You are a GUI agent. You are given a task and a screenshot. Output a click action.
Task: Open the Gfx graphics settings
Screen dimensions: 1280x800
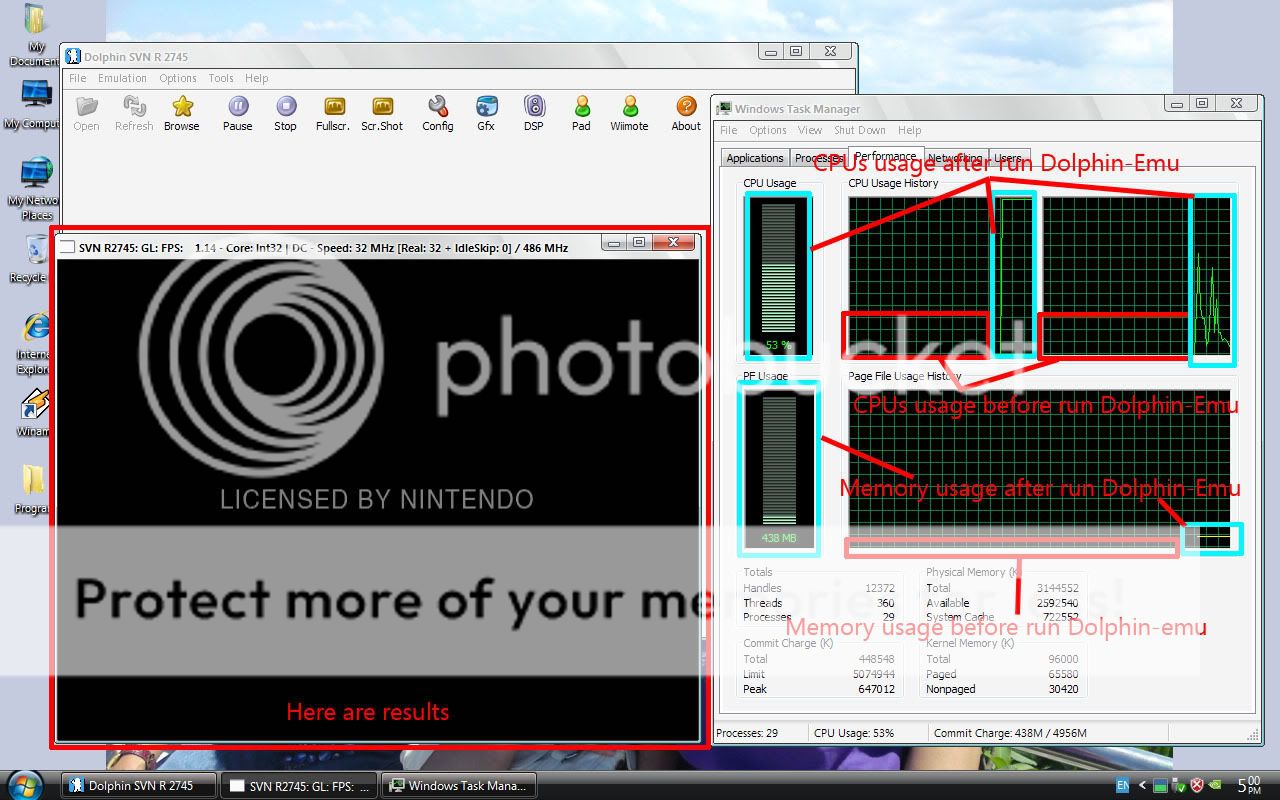(x=486, y=110)
